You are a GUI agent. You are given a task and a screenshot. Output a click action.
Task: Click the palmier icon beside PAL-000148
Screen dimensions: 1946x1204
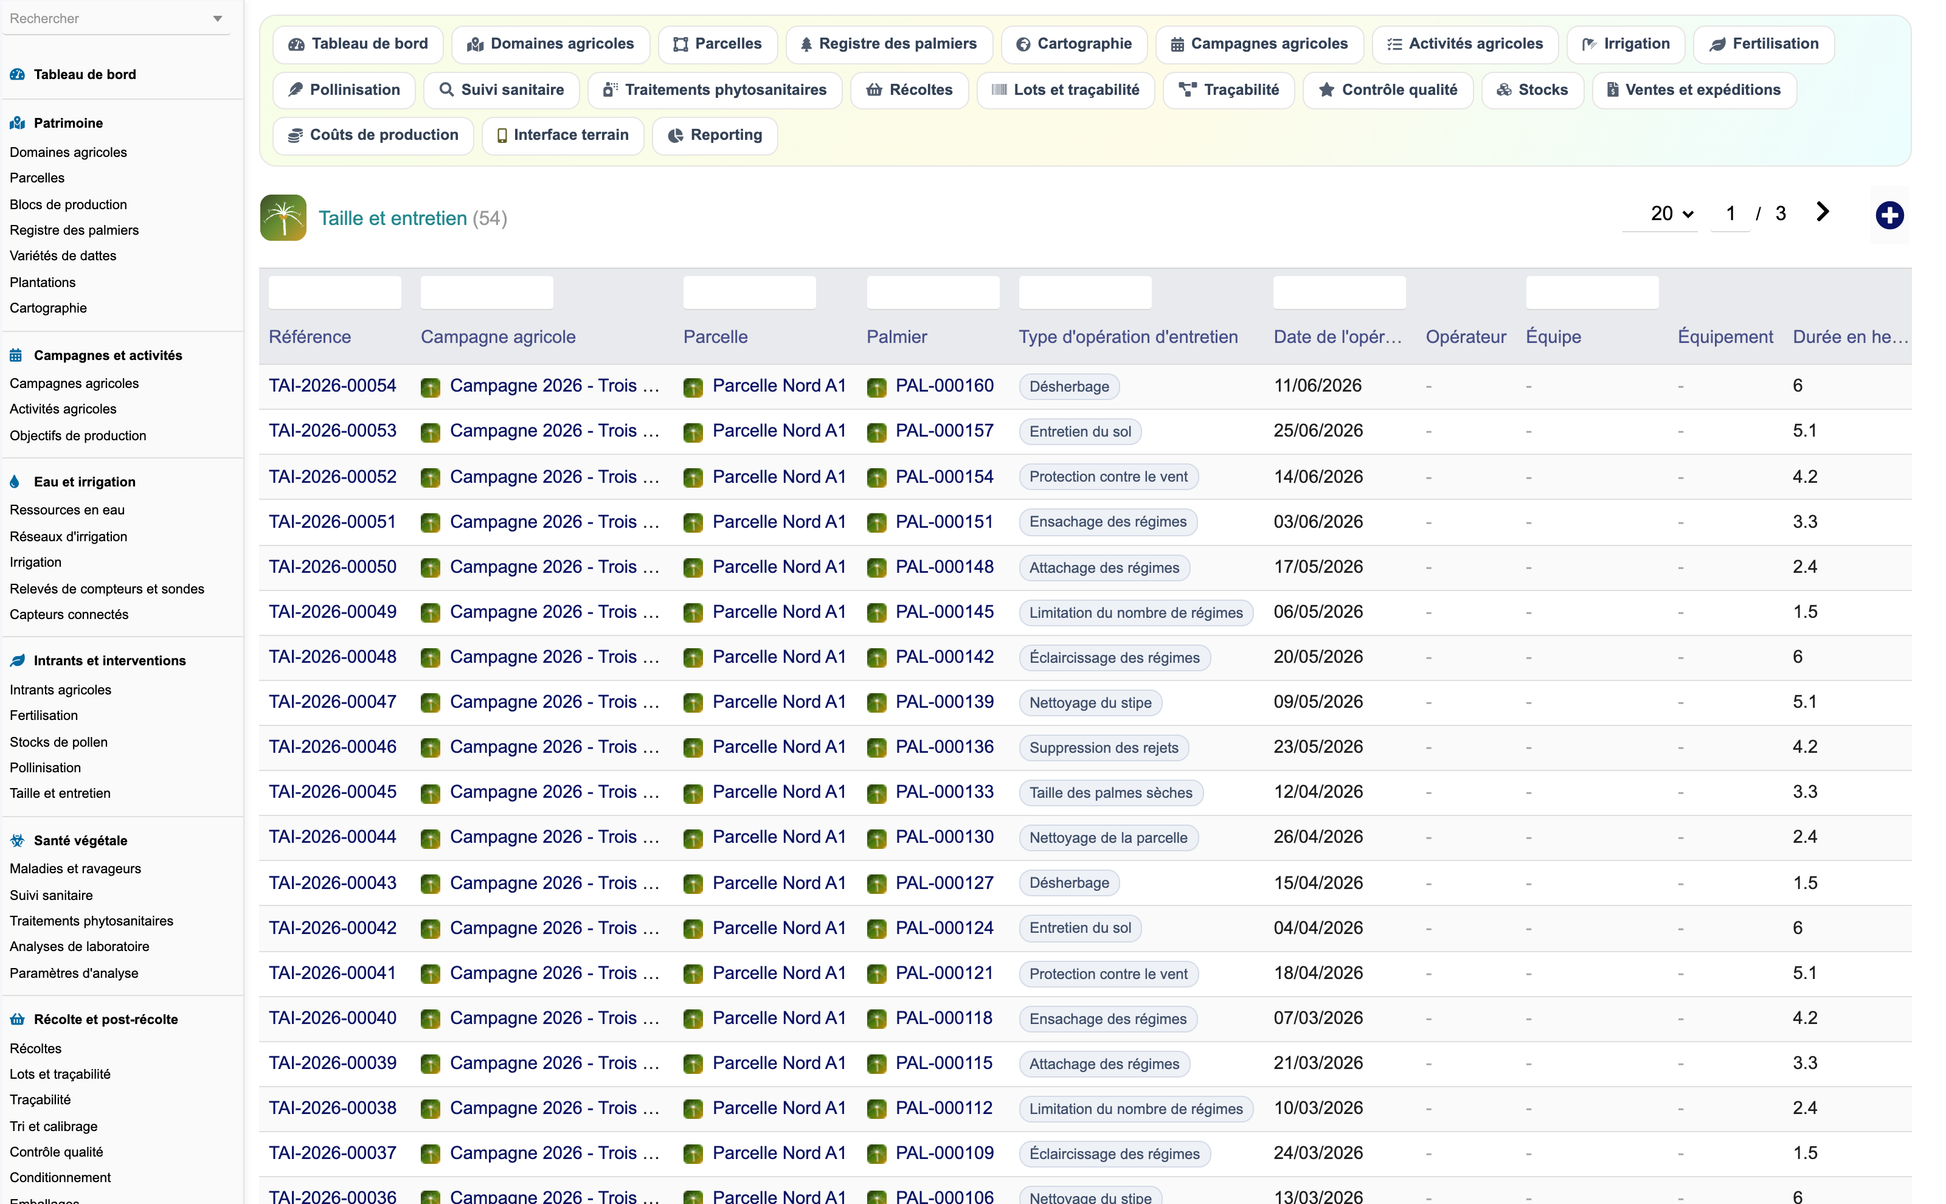[x=876, y=568]
